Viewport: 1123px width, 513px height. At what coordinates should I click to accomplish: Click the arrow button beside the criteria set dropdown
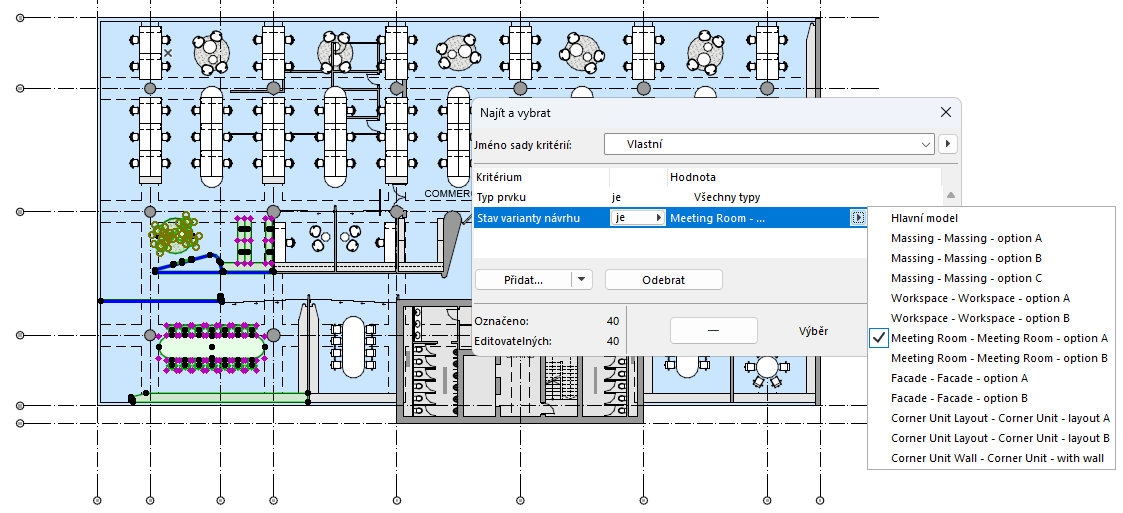(948, 144)
